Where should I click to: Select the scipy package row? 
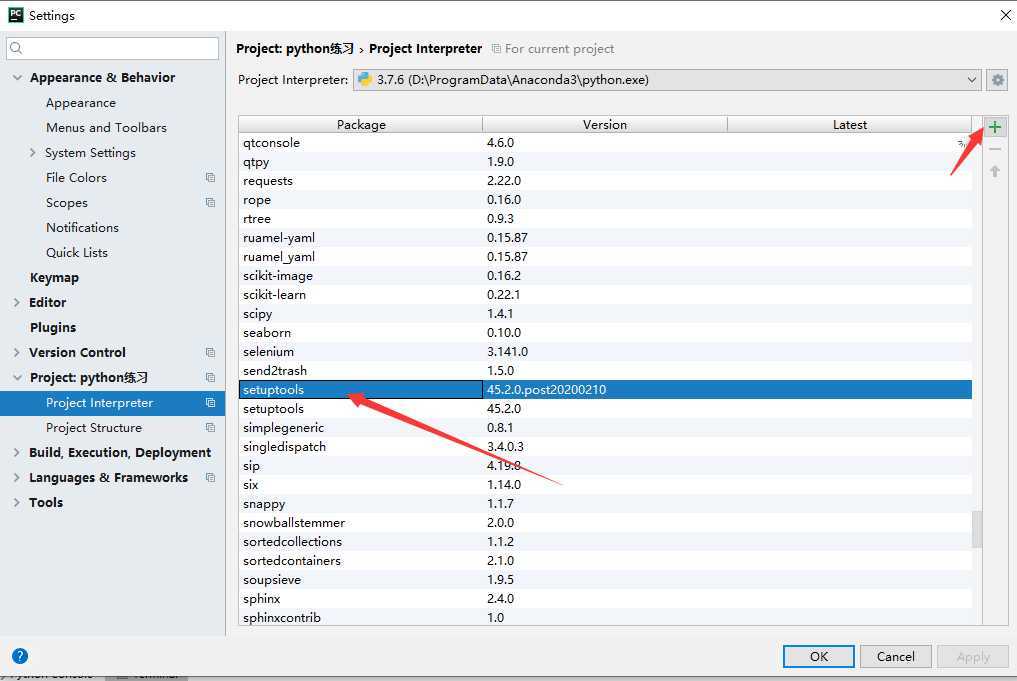coord(605,314)
